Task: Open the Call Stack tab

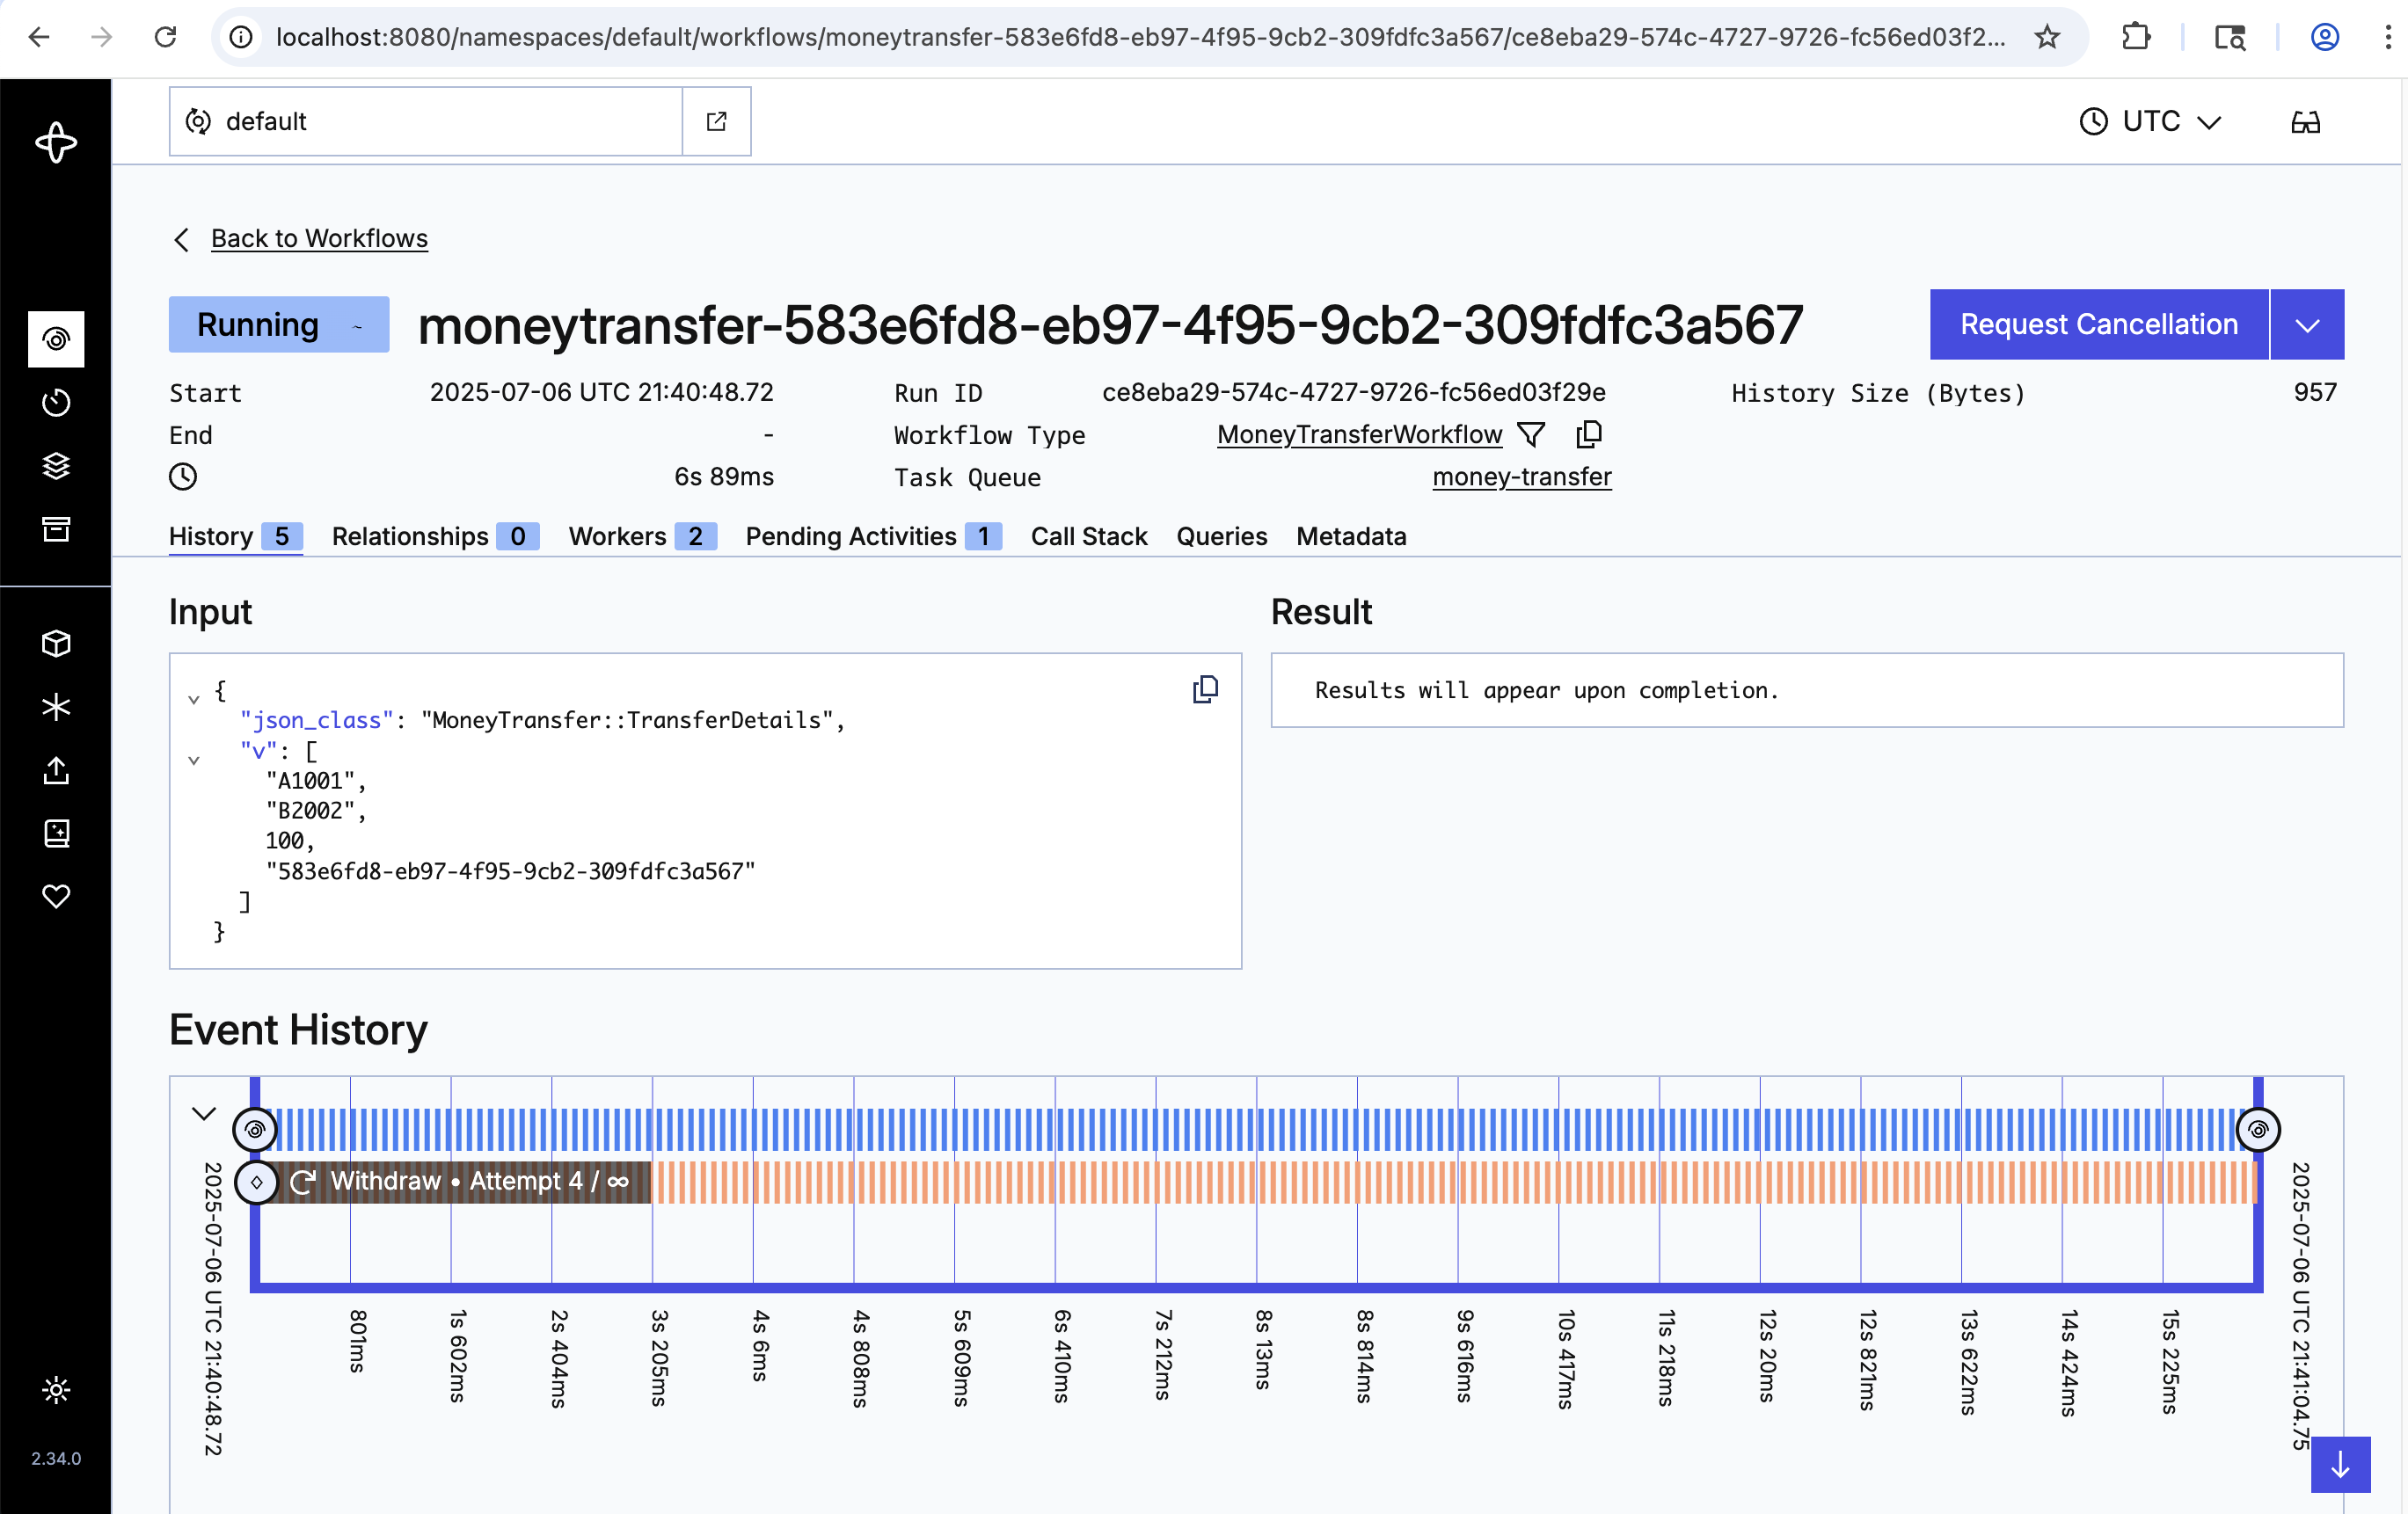Action: (1089, 536)
